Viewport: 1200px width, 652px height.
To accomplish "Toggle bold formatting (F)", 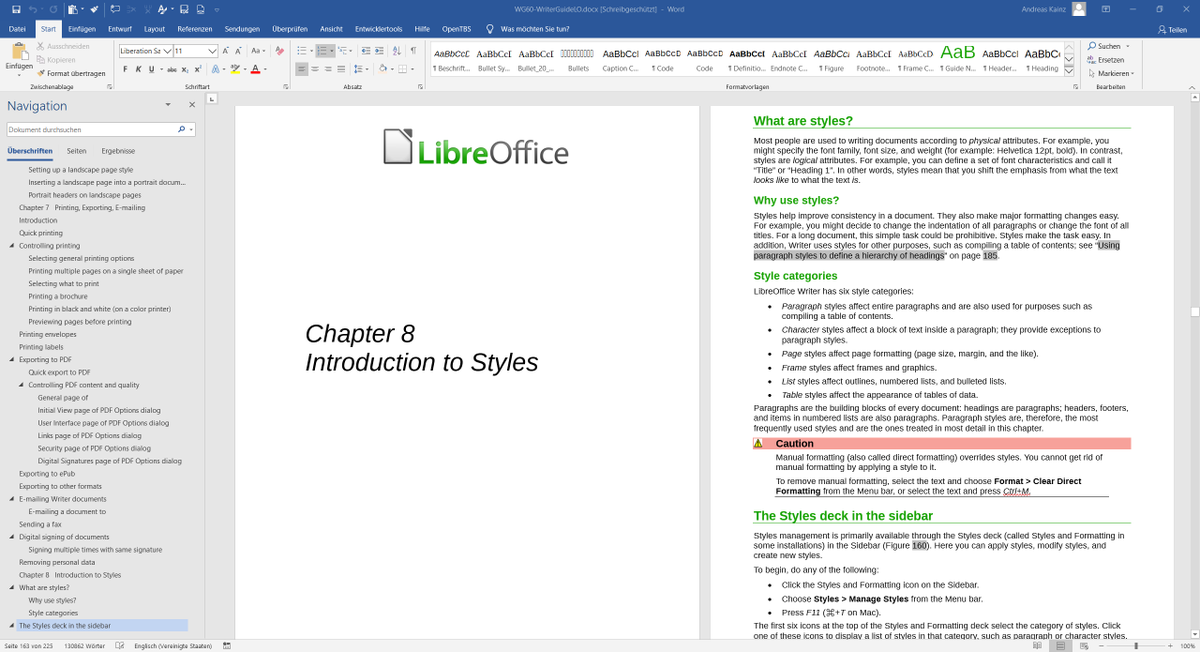I will click(x=126, y=69).
